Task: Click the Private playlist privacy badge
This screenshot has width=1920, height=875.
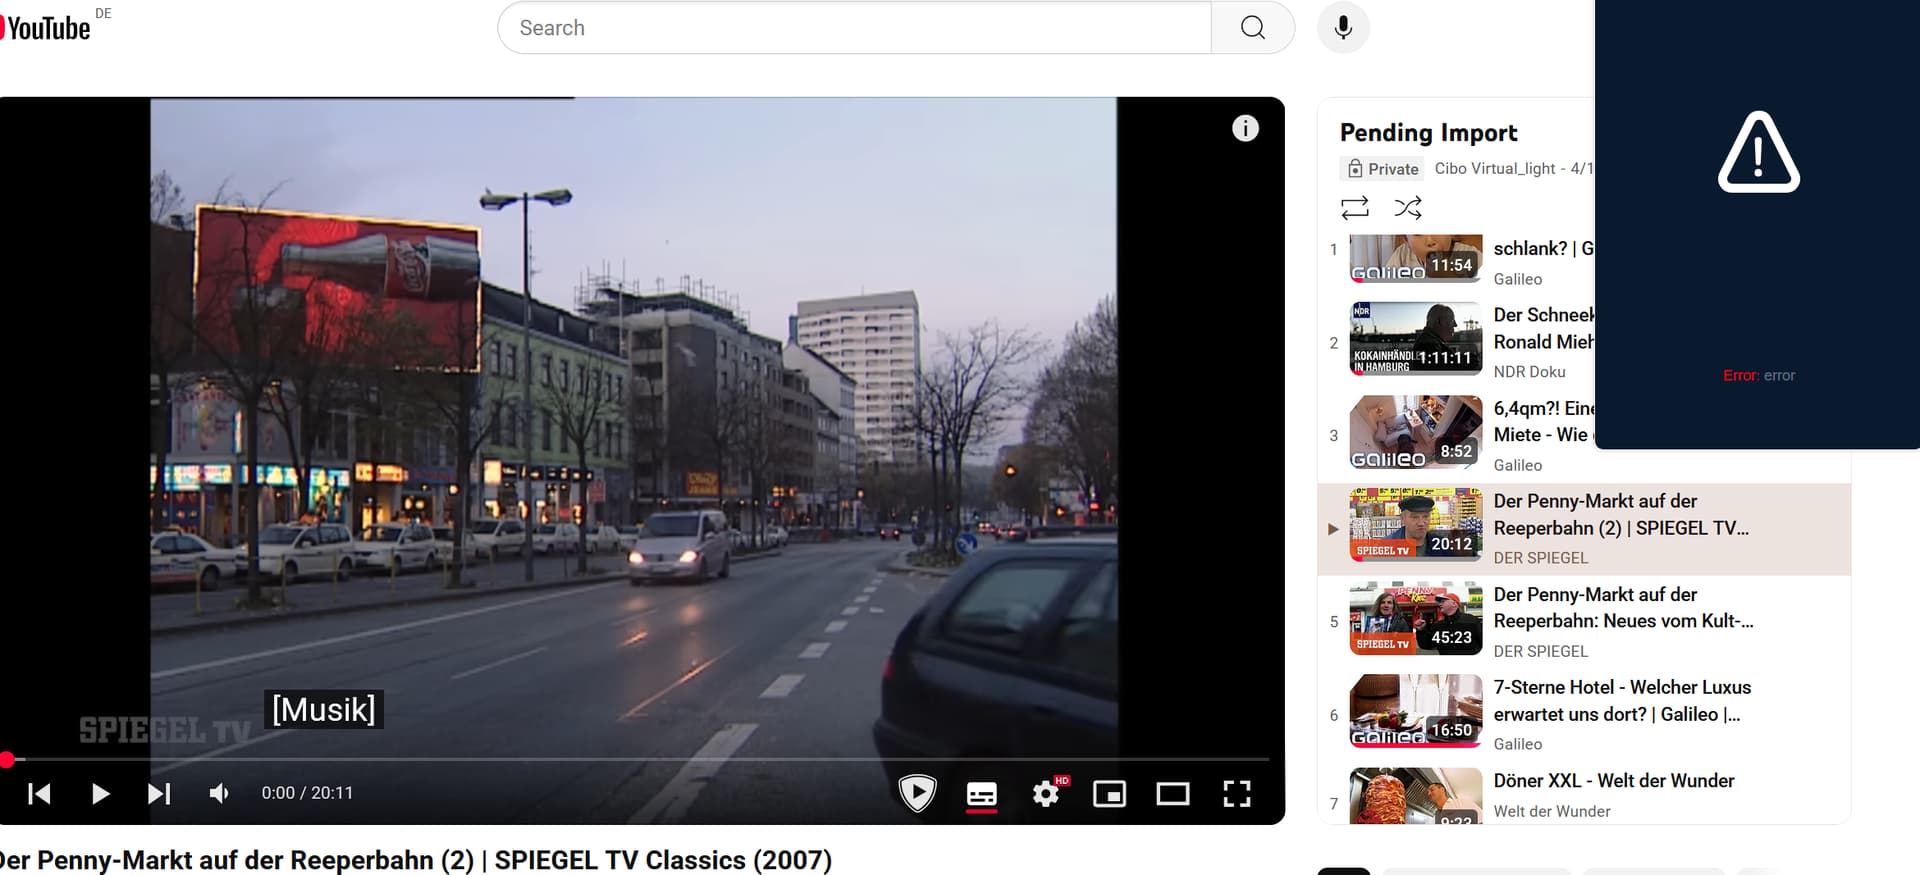Action: coord(1382,169)
